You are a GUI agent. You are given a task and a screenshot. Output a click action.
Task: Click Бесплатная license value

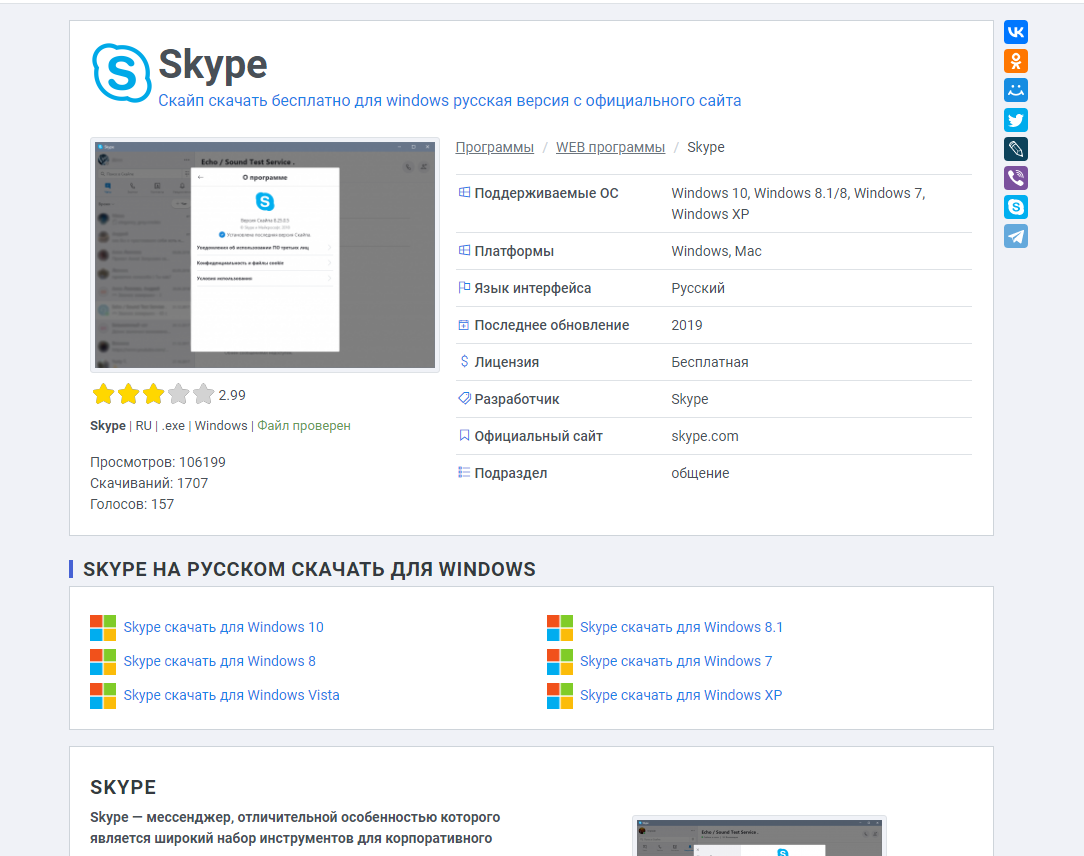[x=709, y=362]
